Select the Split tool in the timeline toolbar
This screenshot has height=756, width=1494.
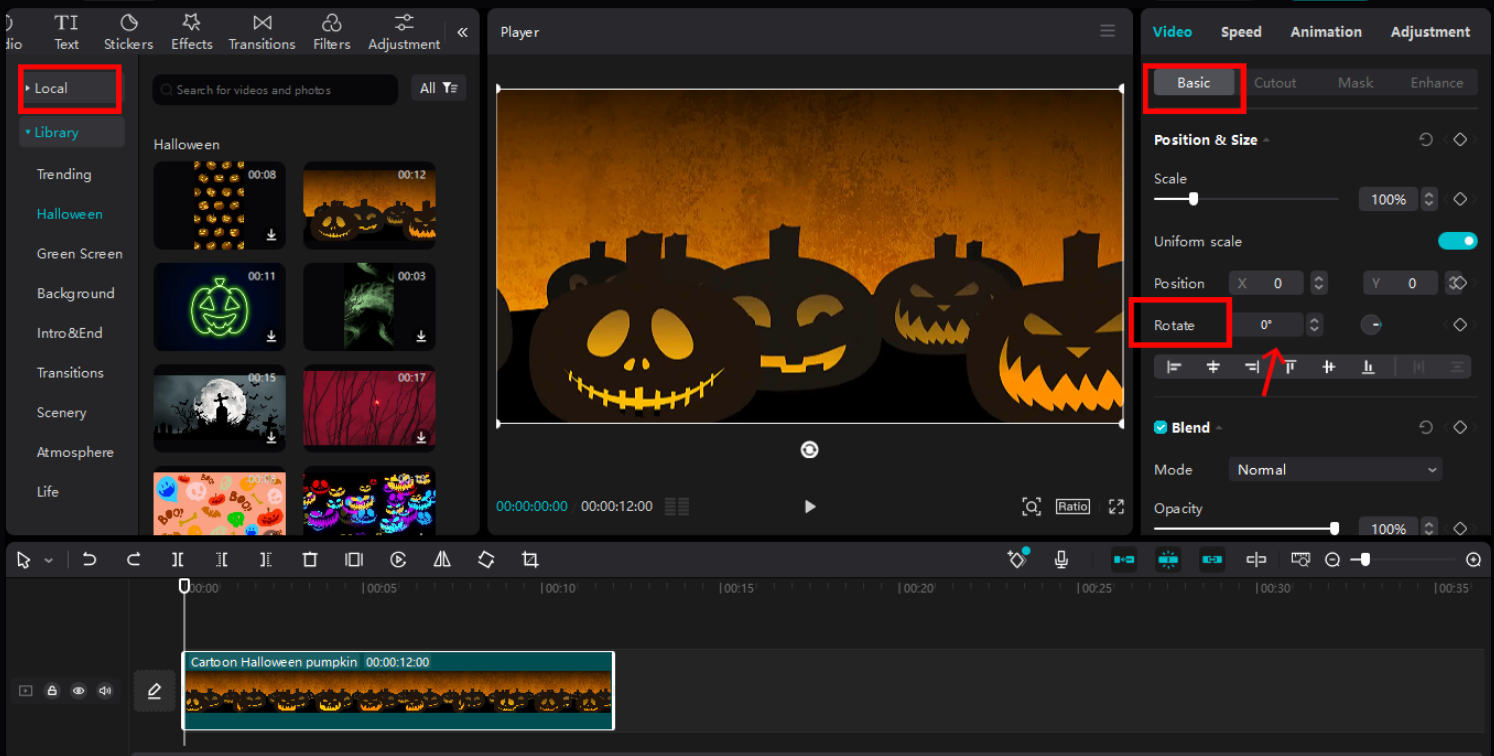tap(178, 559)
